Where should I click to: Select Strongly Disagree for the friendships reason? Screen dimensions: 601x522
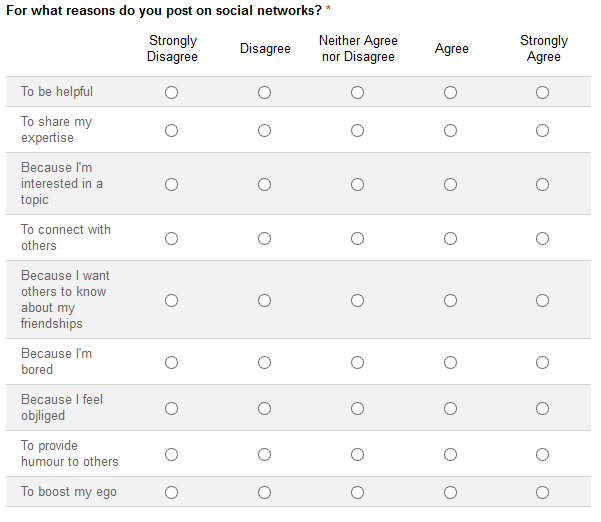point(171,300)
